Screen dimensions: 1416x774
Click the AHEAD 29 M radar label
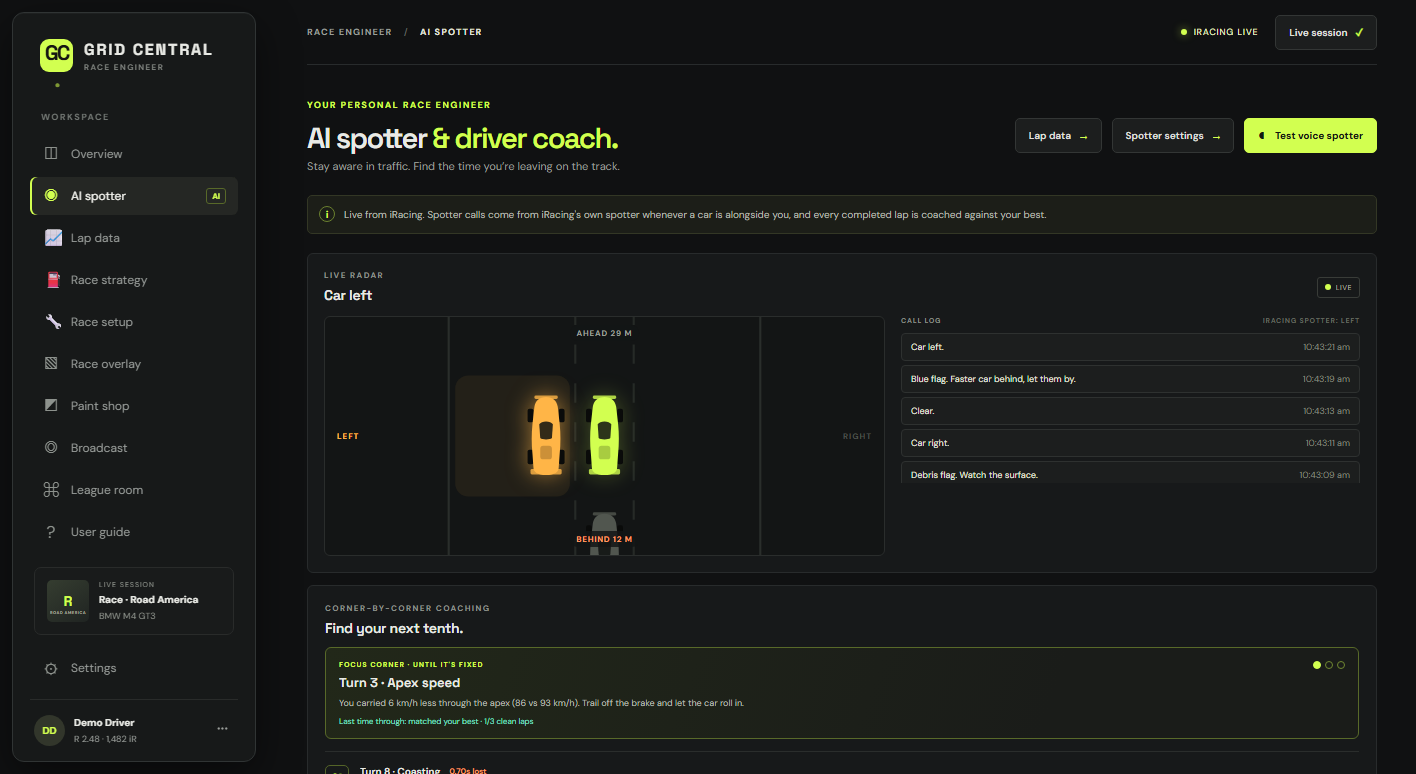[604, 333]
